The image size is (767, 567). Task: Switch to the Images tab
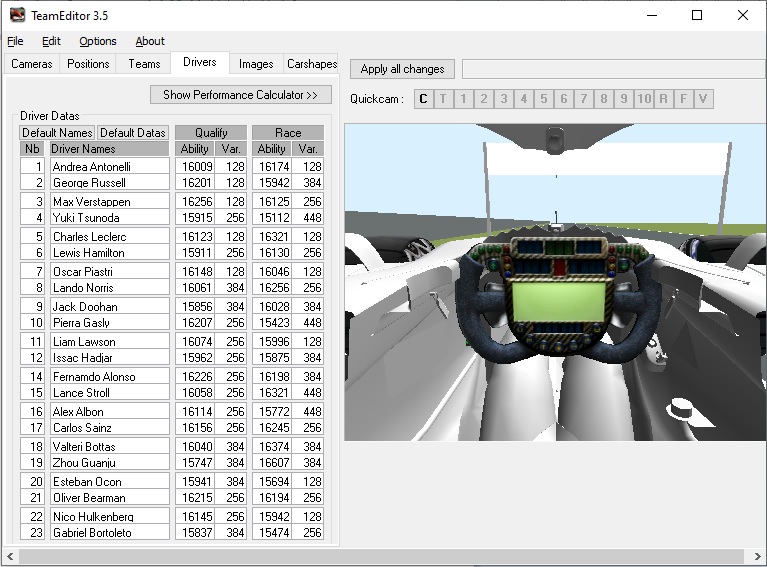[256, 64]
